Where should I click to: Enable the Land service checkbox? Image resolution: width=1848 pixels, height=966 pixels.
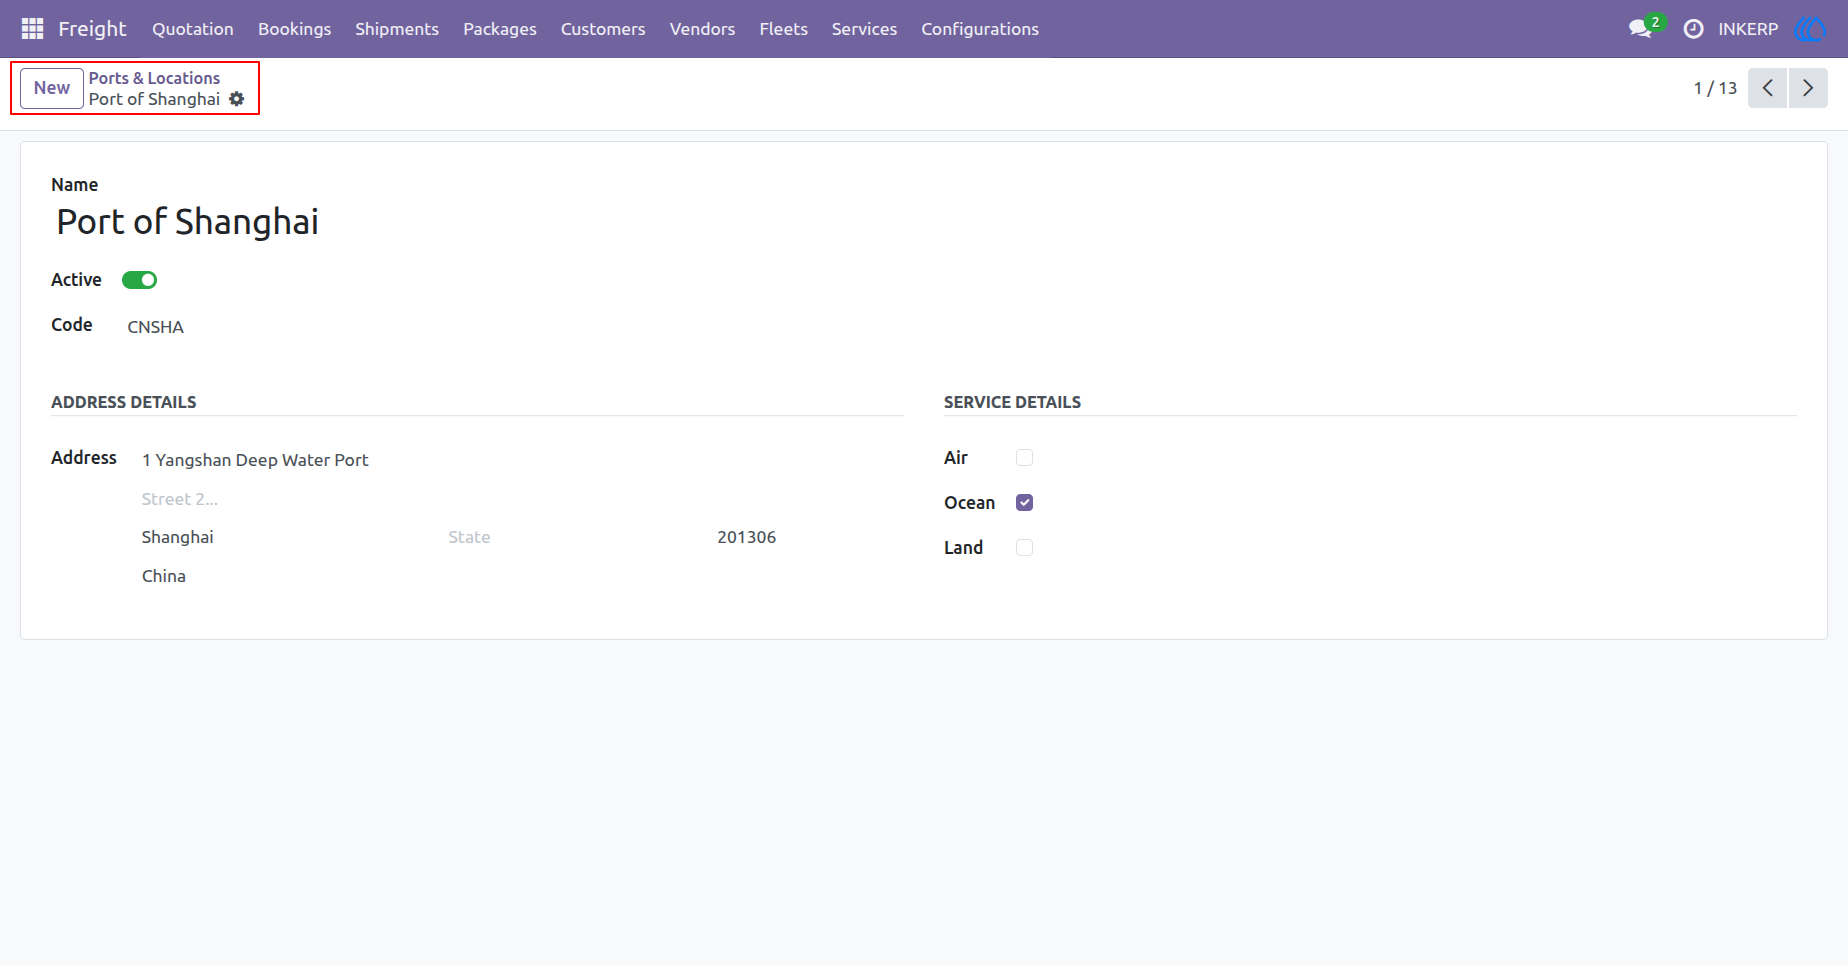click(x=1024, y=548)
